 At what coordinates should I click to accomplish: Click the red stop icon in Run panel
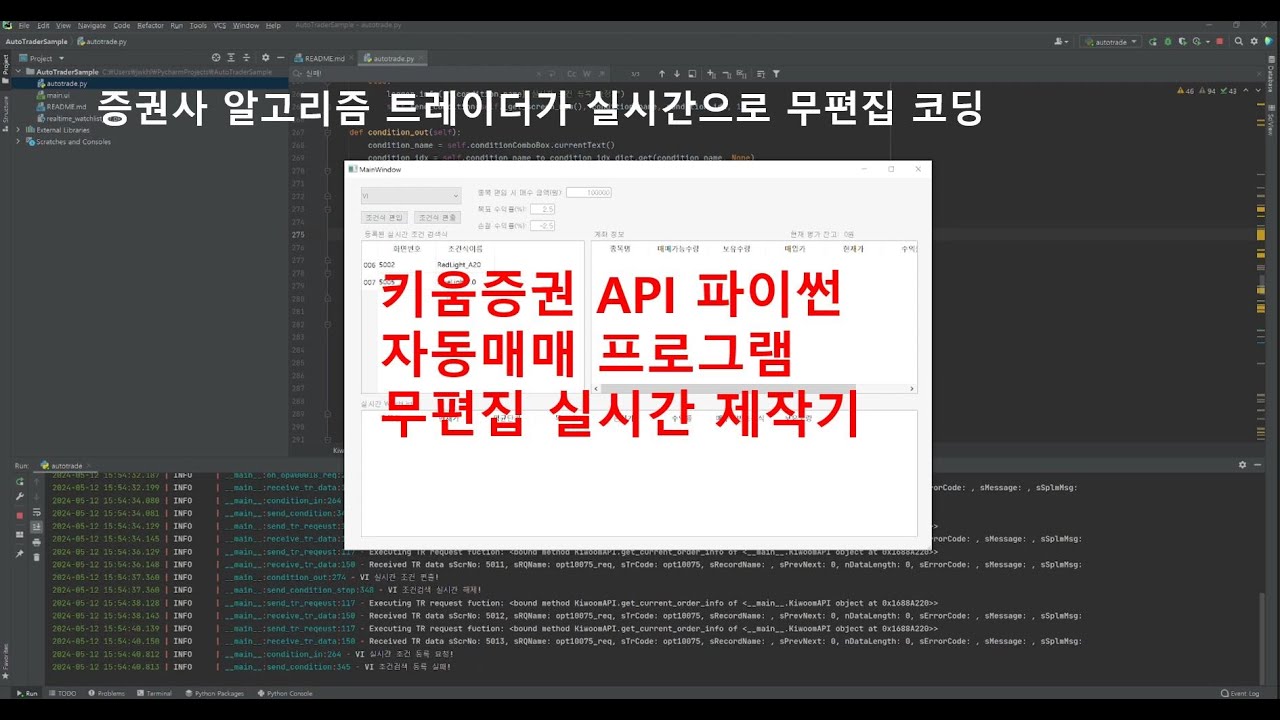click(x=19, y=514)
